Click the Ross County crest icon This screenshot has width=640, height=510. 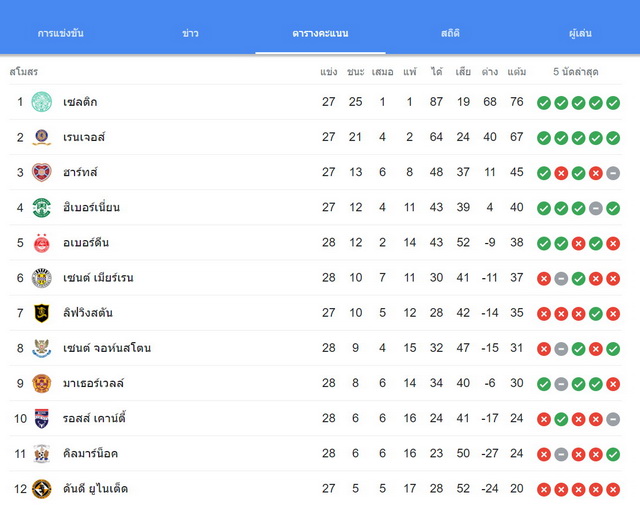(x=42, y=419)
